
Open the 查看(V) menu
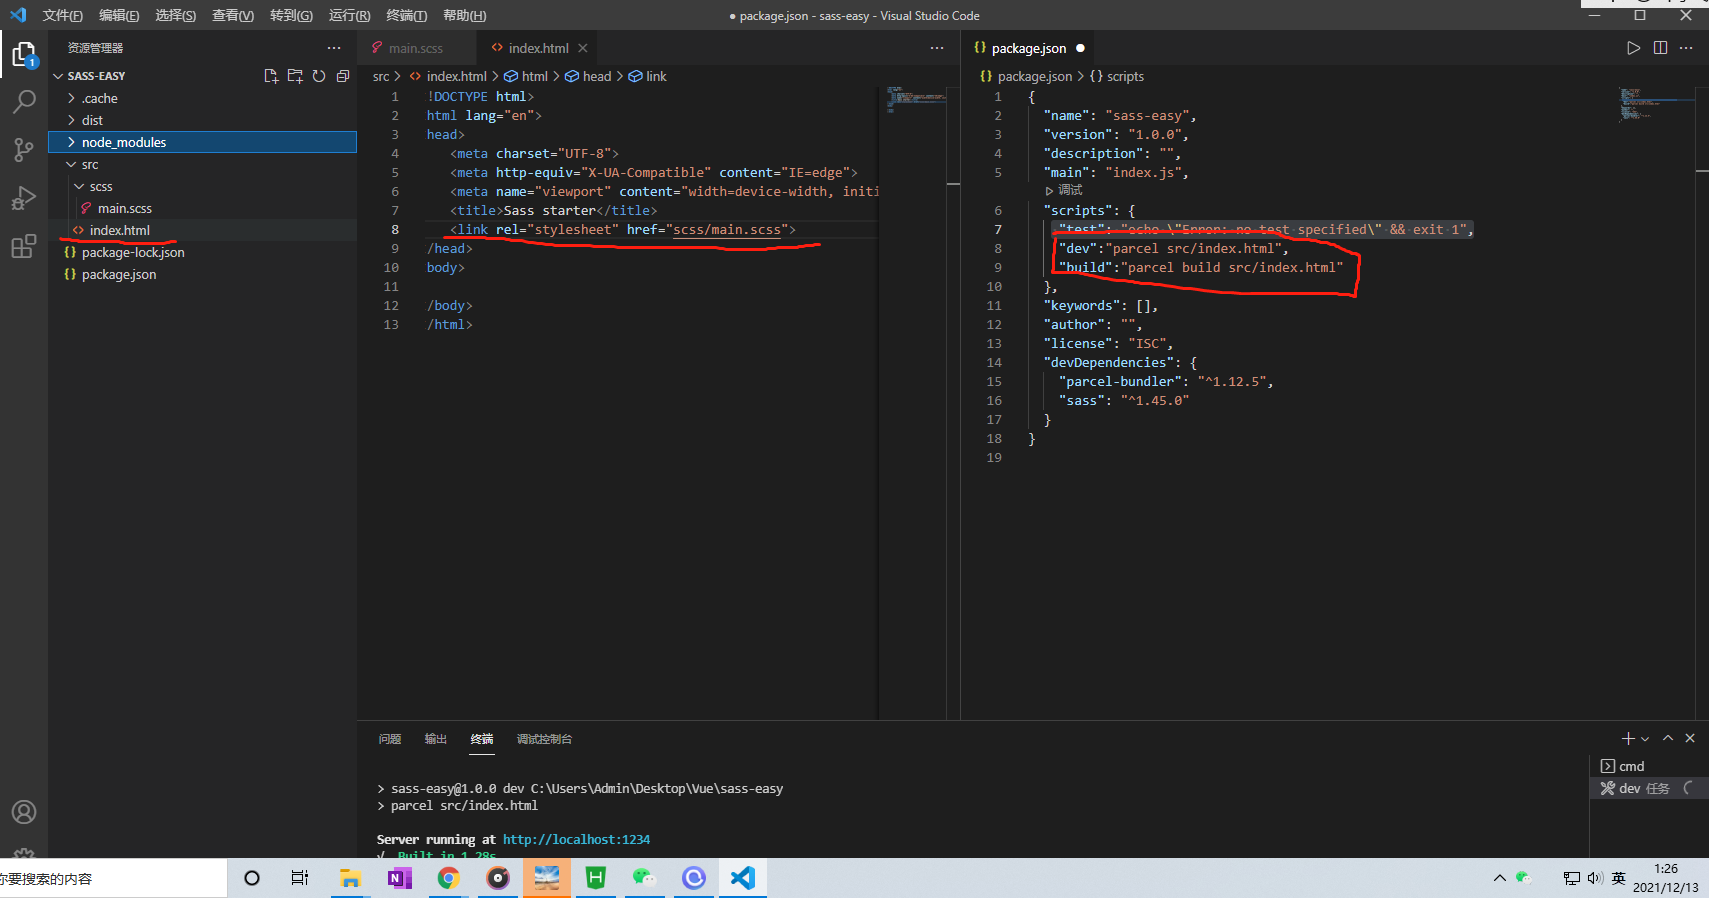click(x=233, y=15)
